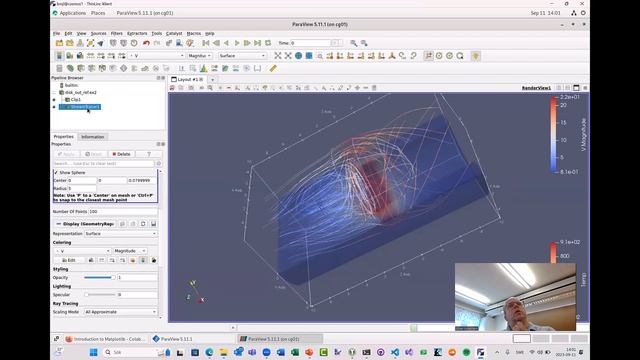The height and width of the screenshot is (360, 640).
Task: Toggle visibility eye of disk_out_ref.ex2
Action: (54, 93)
